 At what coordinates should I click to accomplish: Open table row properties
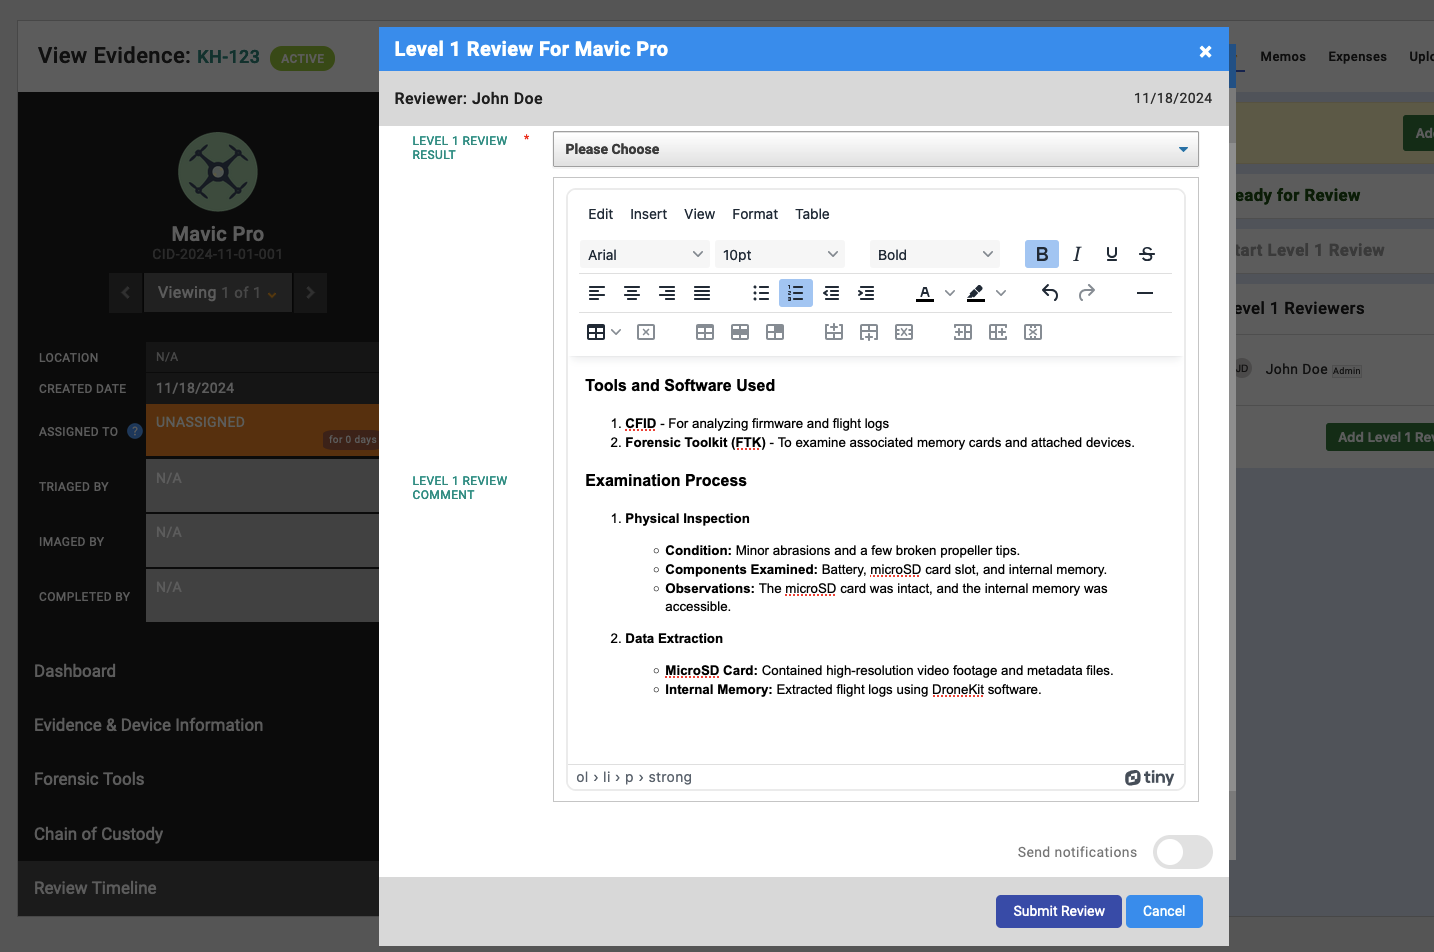[x=740, y=332]
